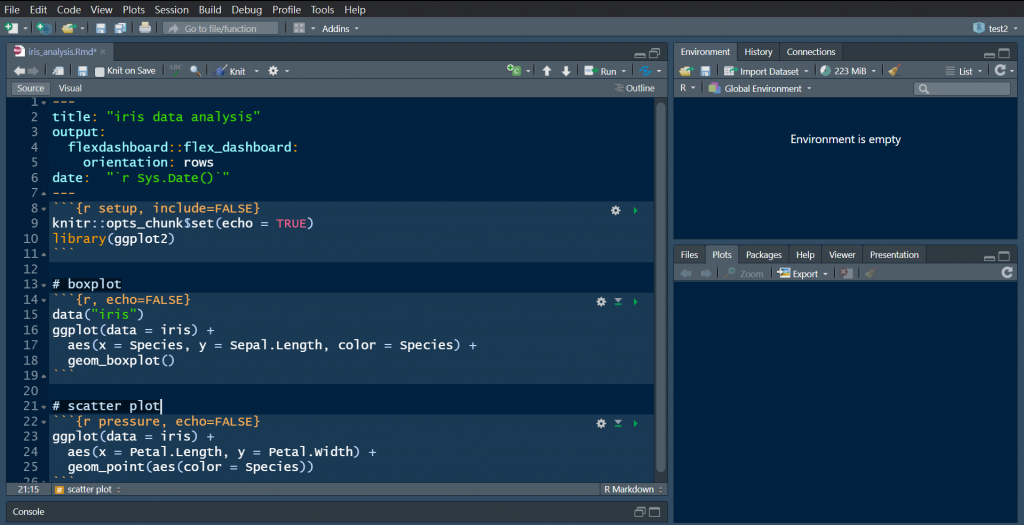Open pressure chunk options gear

point(601,423)
